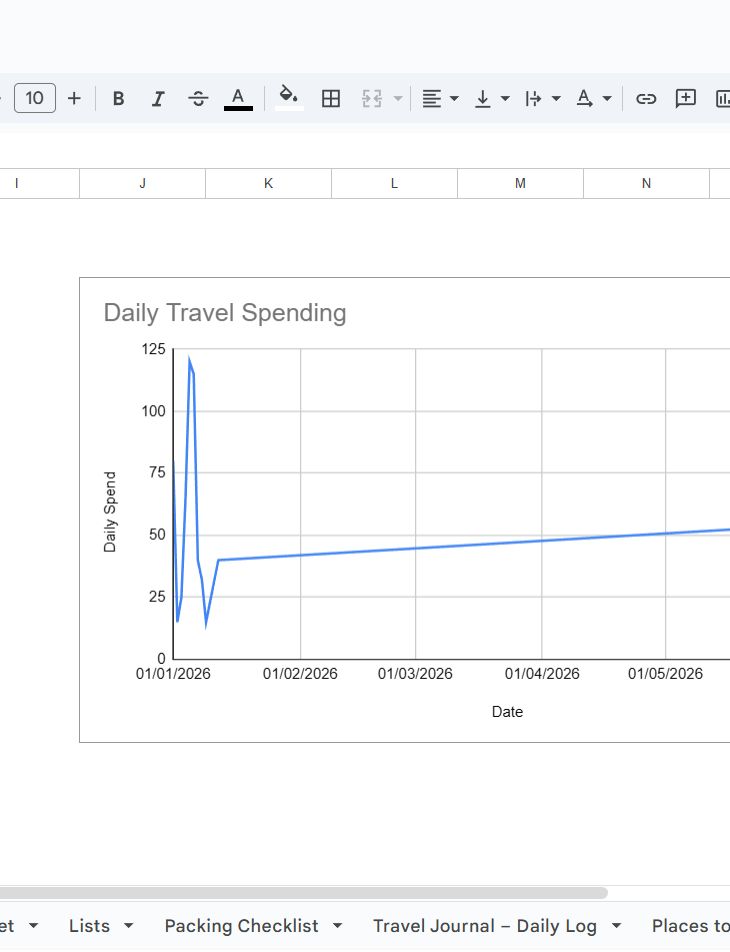
Task: Toggle italic formatting
Action: coord(158,98)
